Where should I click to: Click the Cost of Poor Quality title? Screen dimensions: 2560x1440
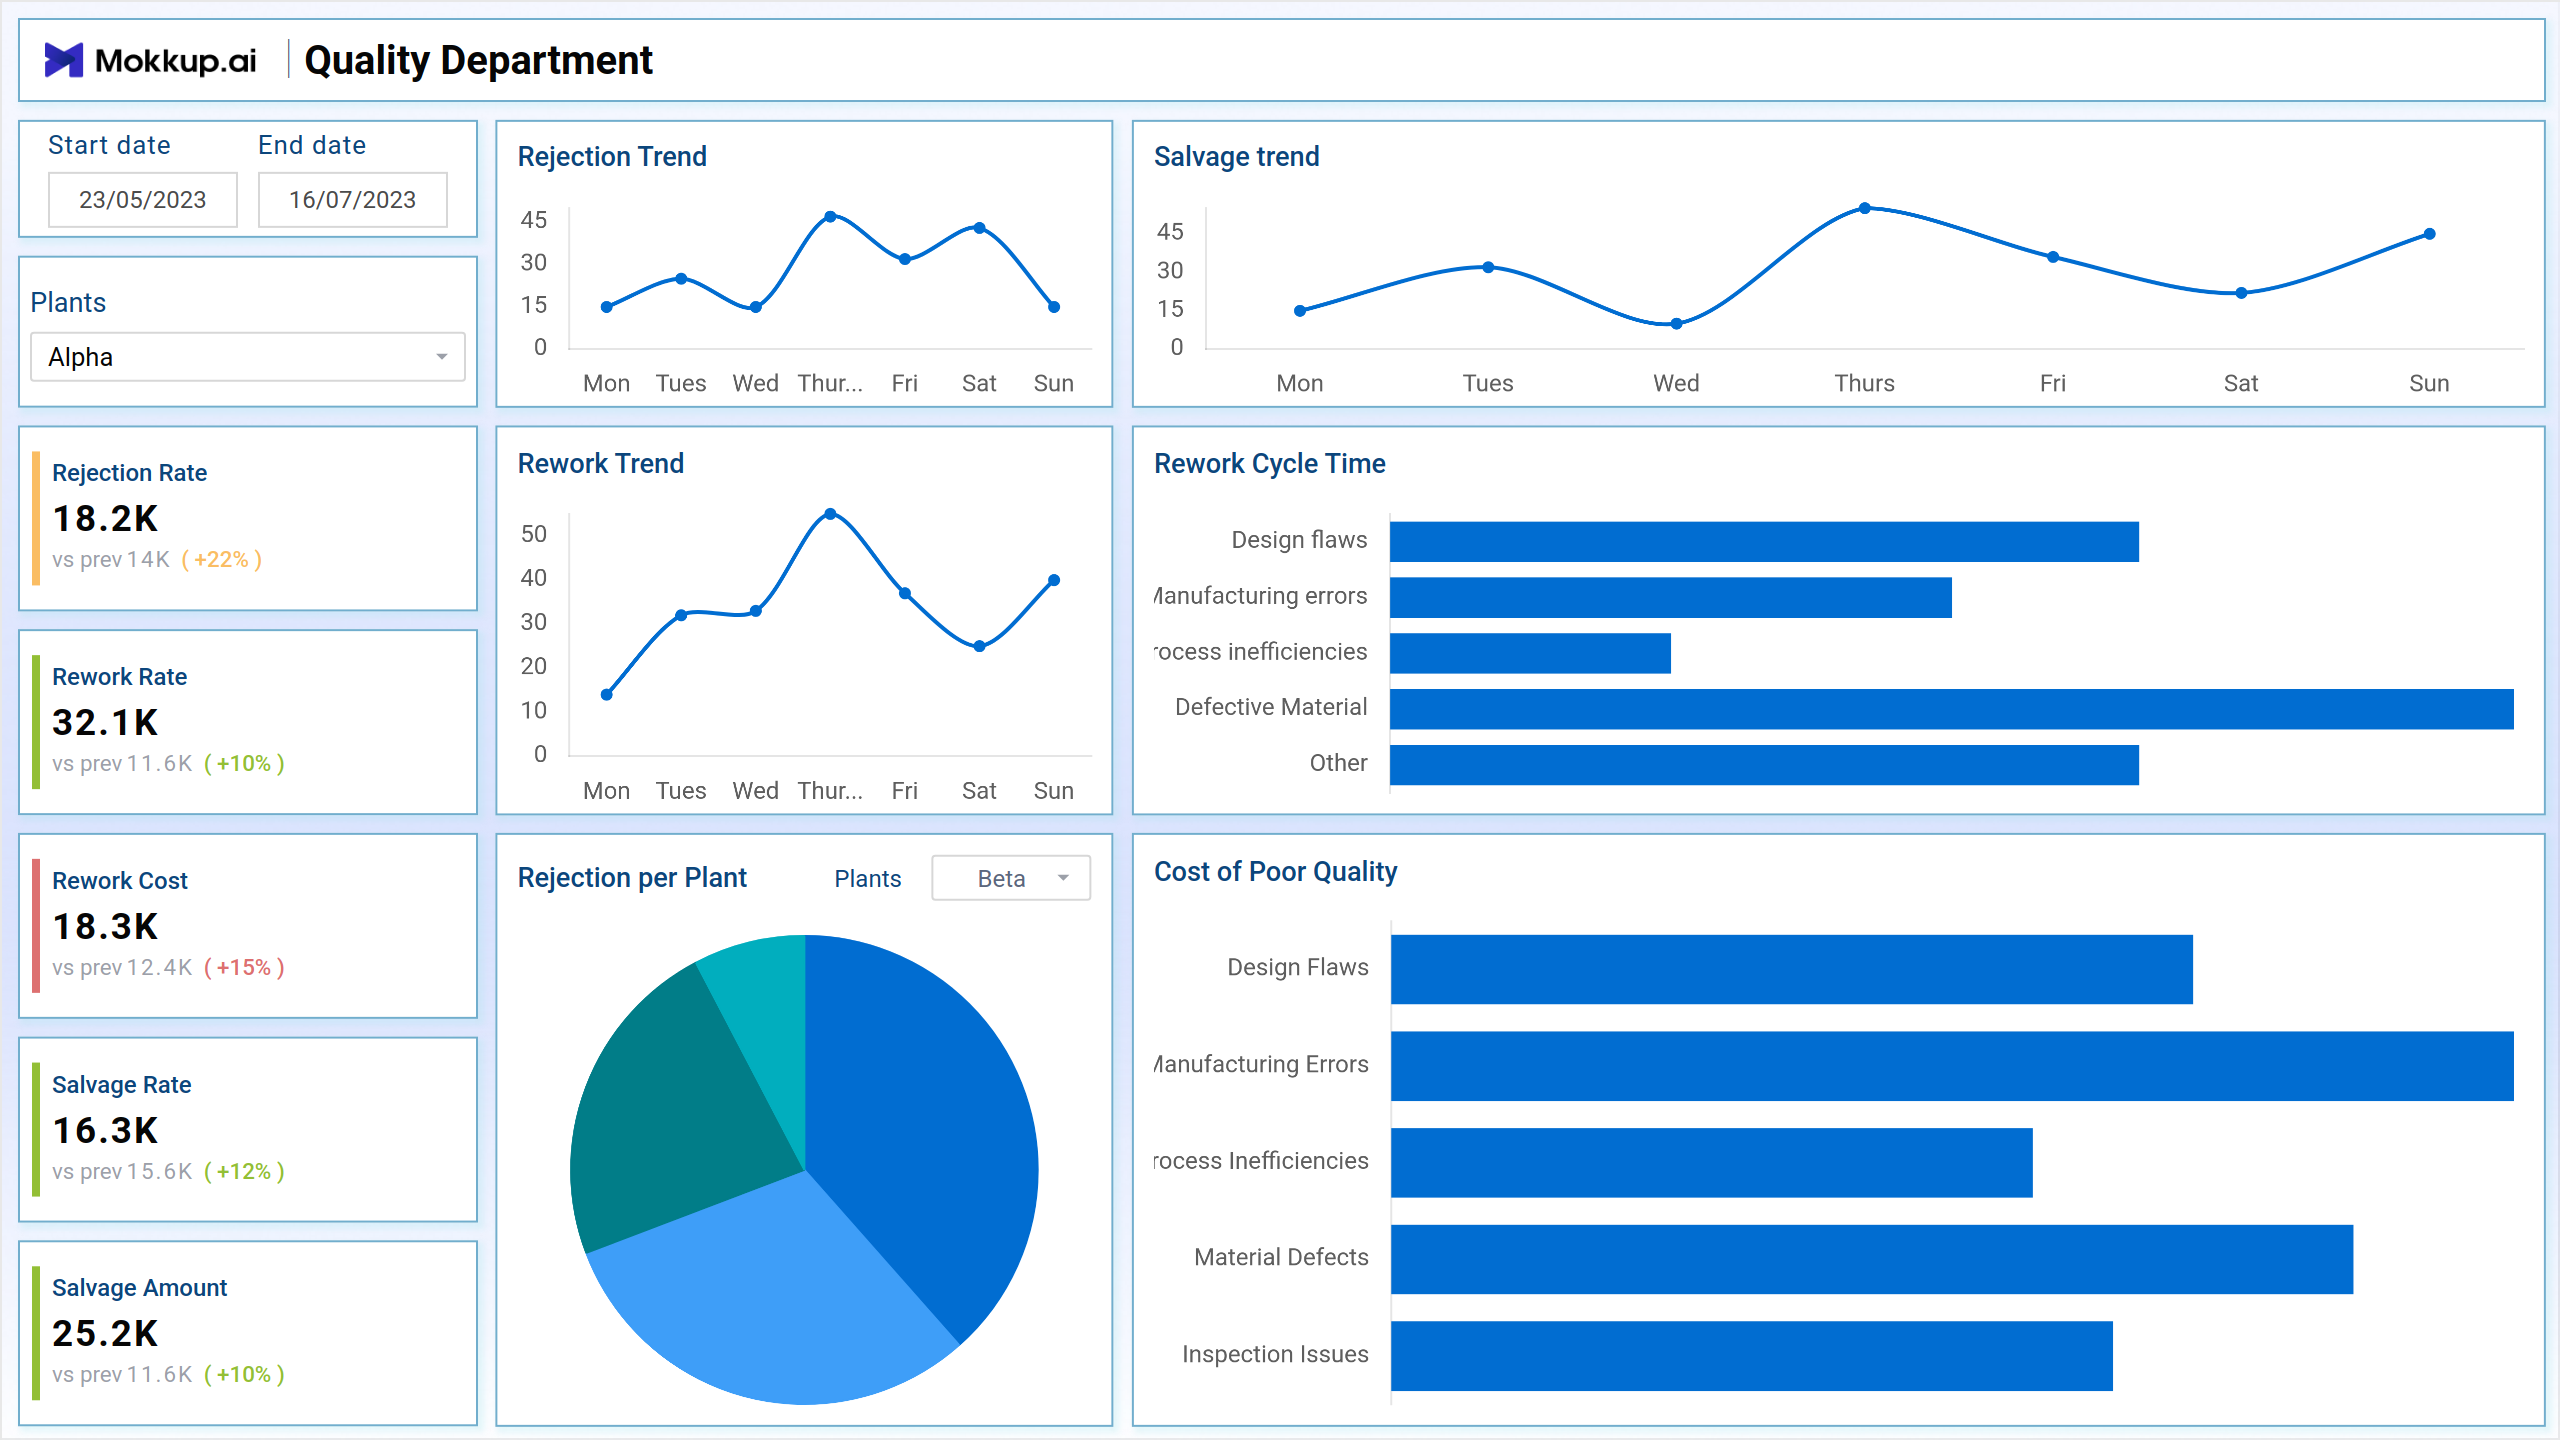pos(1275,871)
